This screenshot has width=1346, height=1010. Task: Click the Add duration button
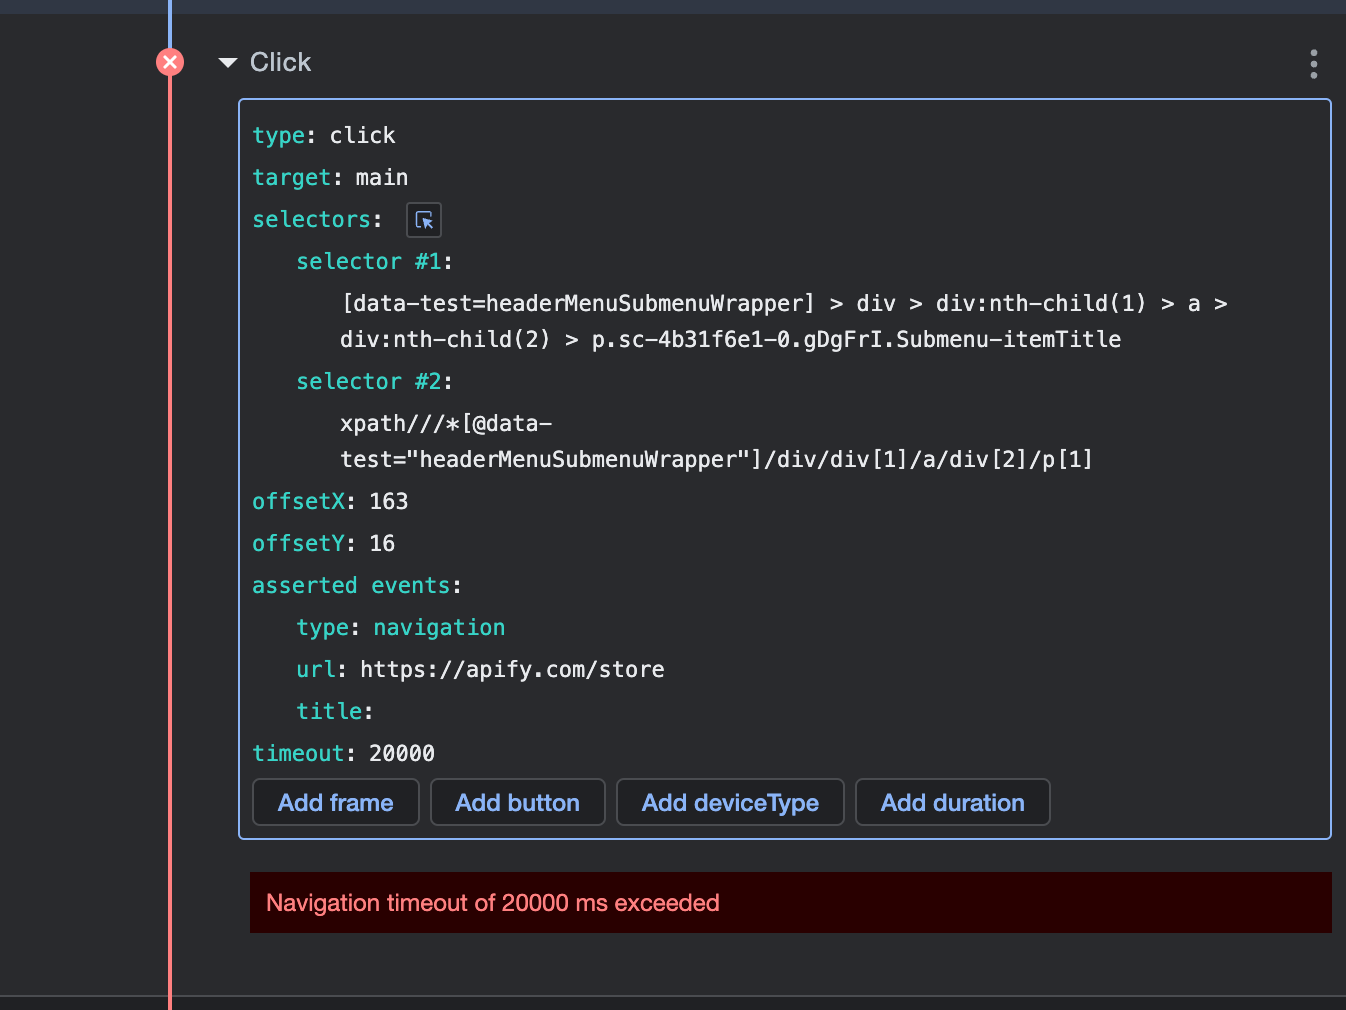[x=953, y=802]
